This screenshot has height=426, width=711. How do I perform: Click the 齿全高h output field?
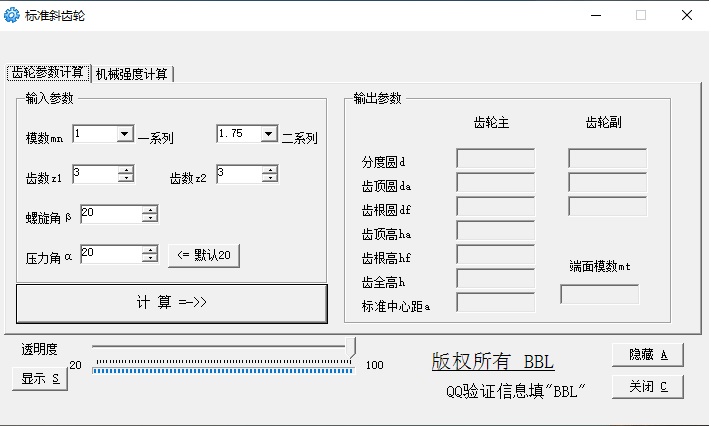tap(496, 279)
